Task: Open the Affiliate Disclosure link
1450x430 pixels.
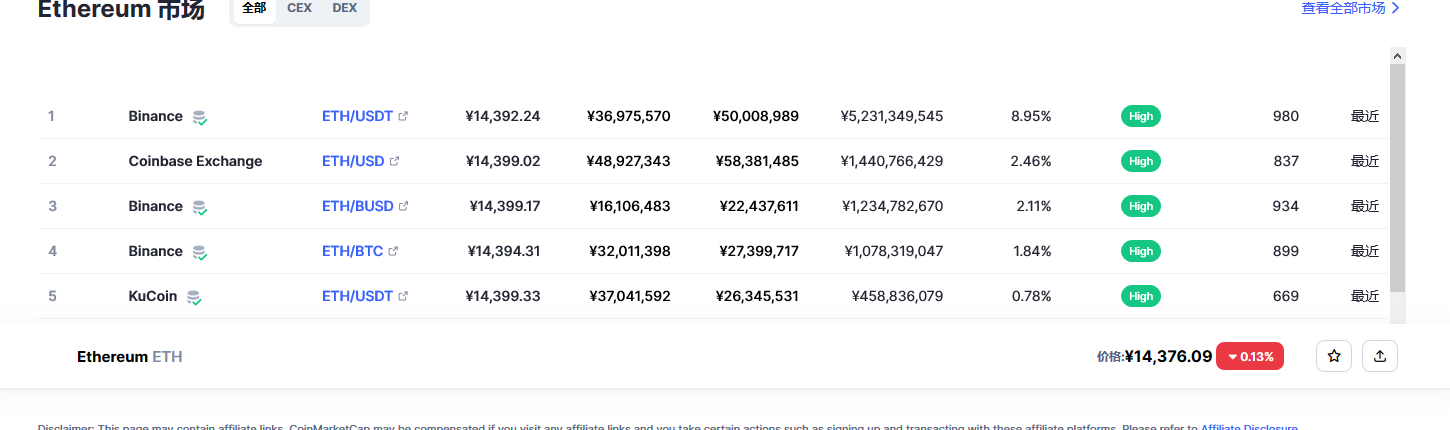Action: click(1249, 426)
